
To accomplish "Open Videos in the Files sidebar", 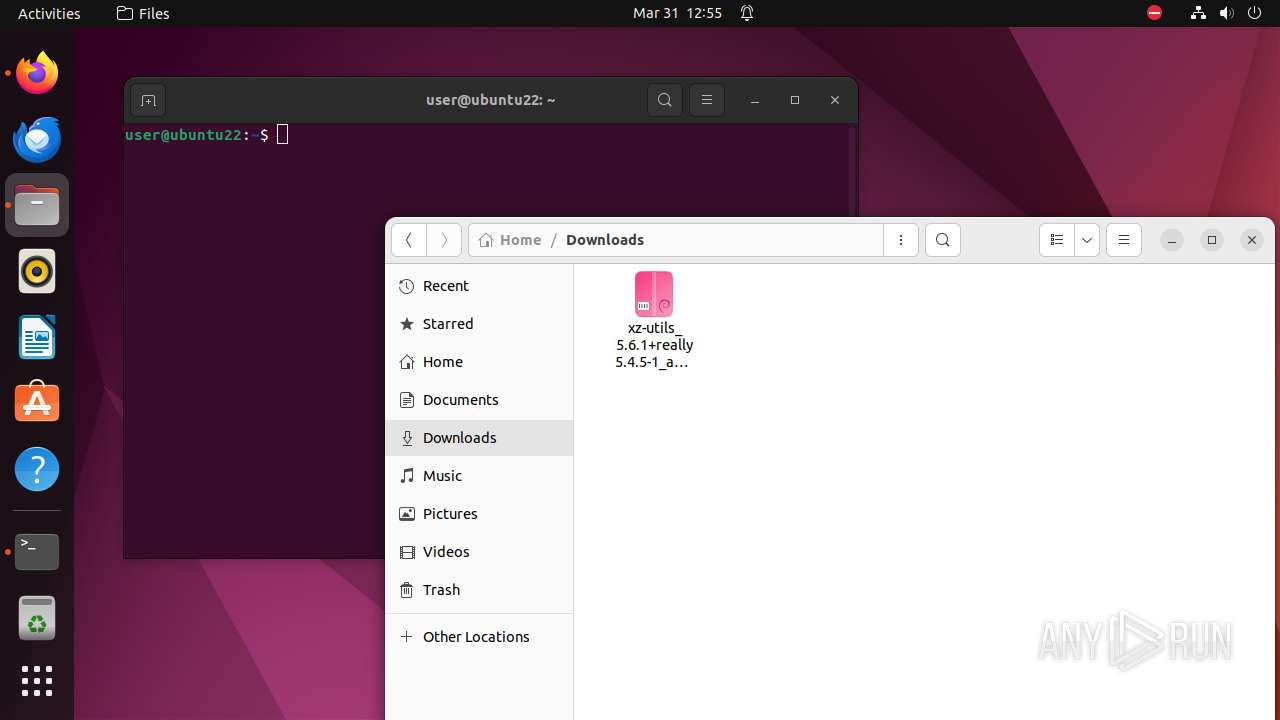I will click(x=479, y=552).
